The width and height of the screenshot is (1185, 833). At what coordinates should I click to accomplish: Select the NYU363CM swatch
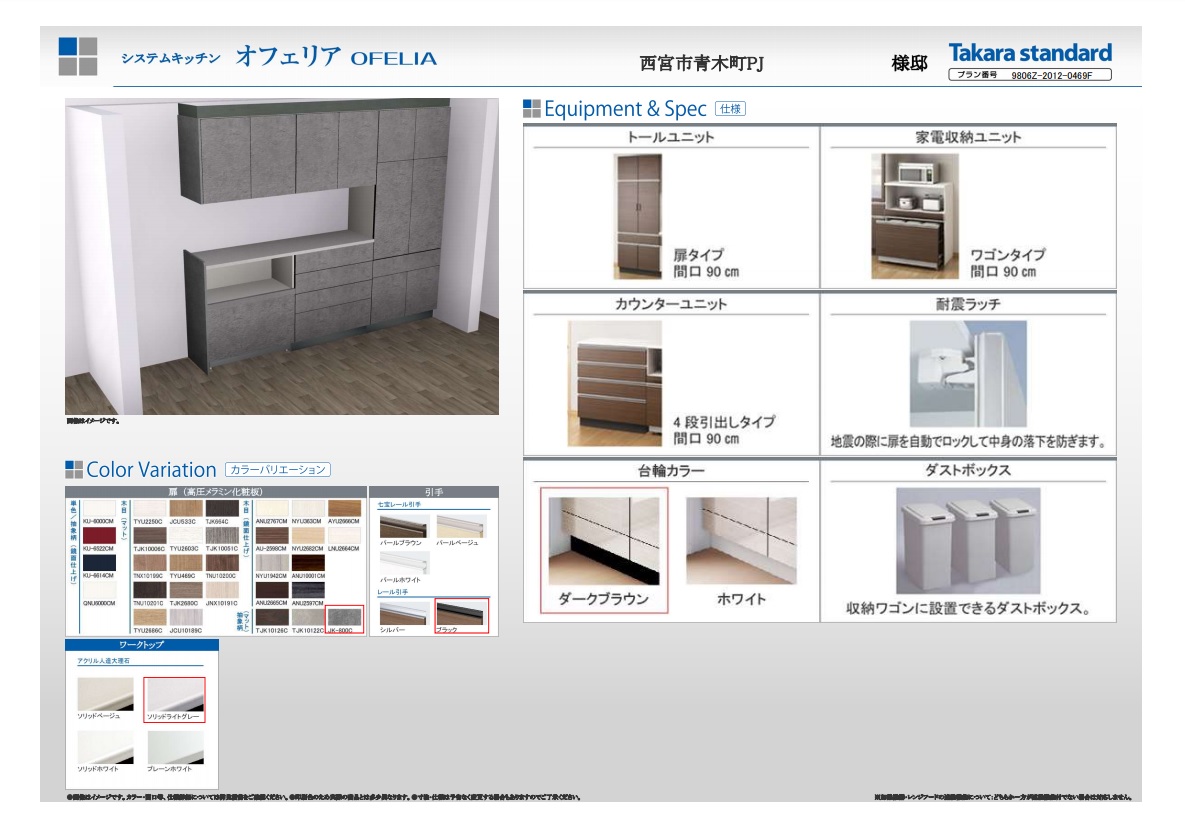click(308, 508)
